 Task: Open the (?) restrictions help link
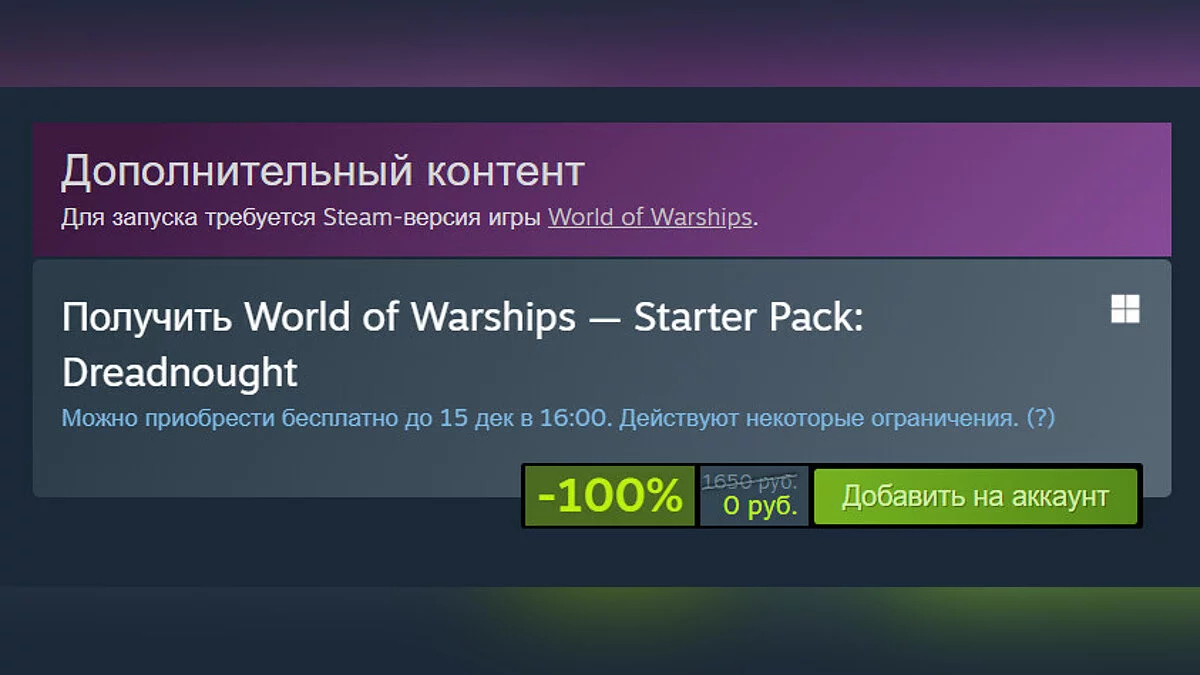click(1041, 417)
